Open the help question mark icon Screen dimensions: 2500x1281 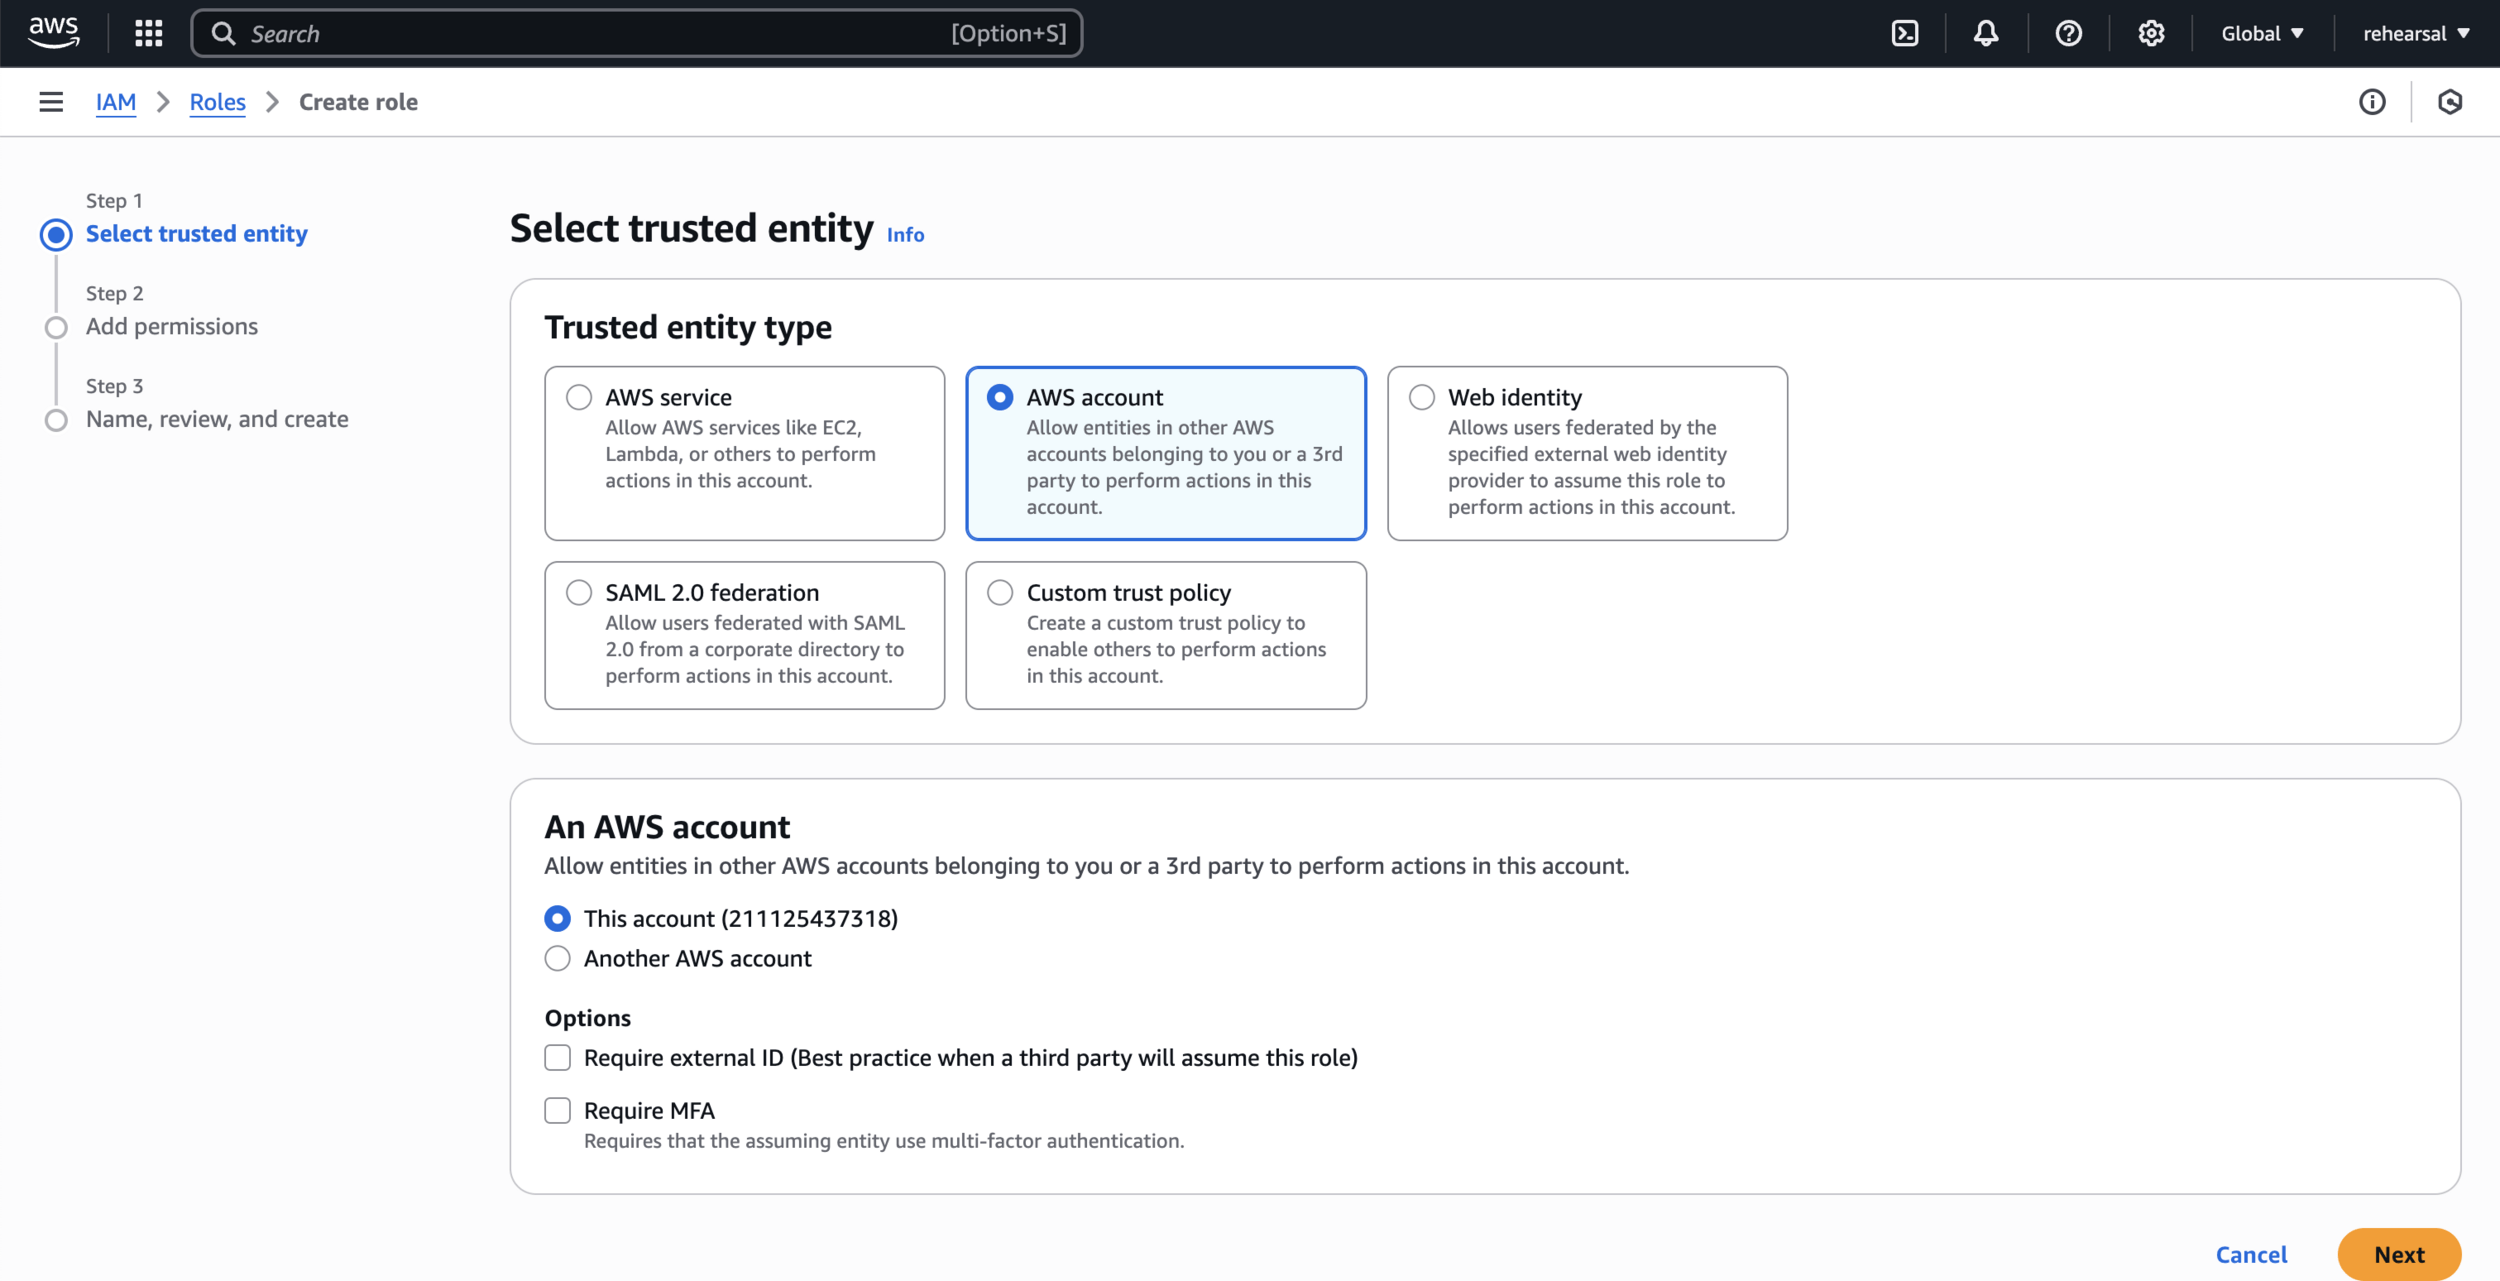point(2068,33)
